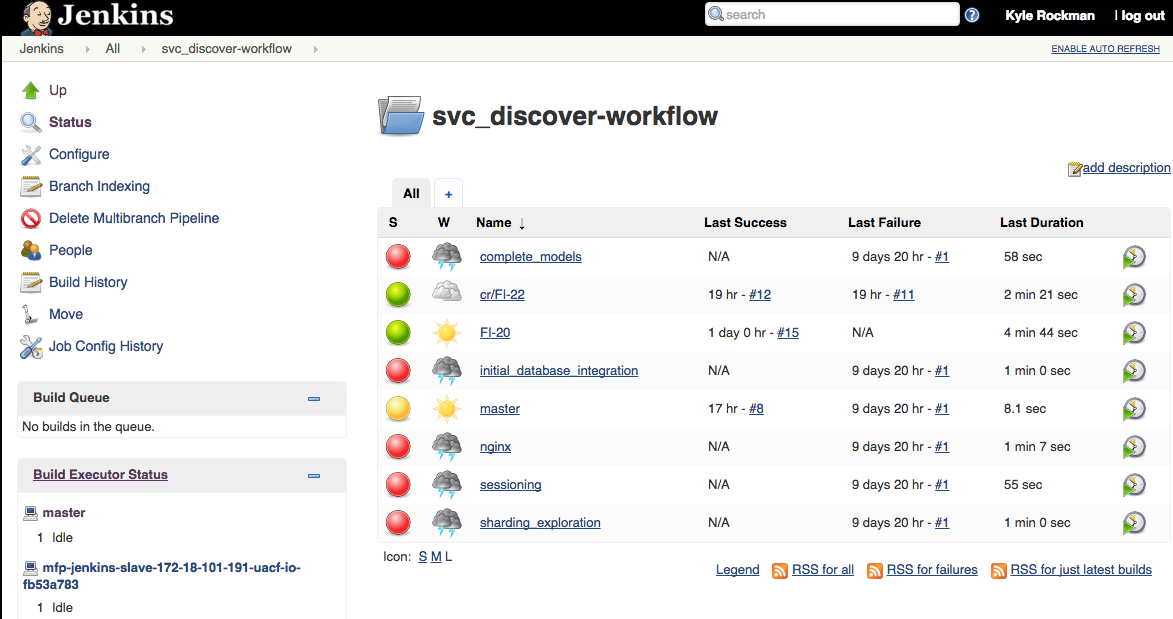1173x619 pixels.
Task: Click the storm weather icon for nginx
Action: point(447,447)
